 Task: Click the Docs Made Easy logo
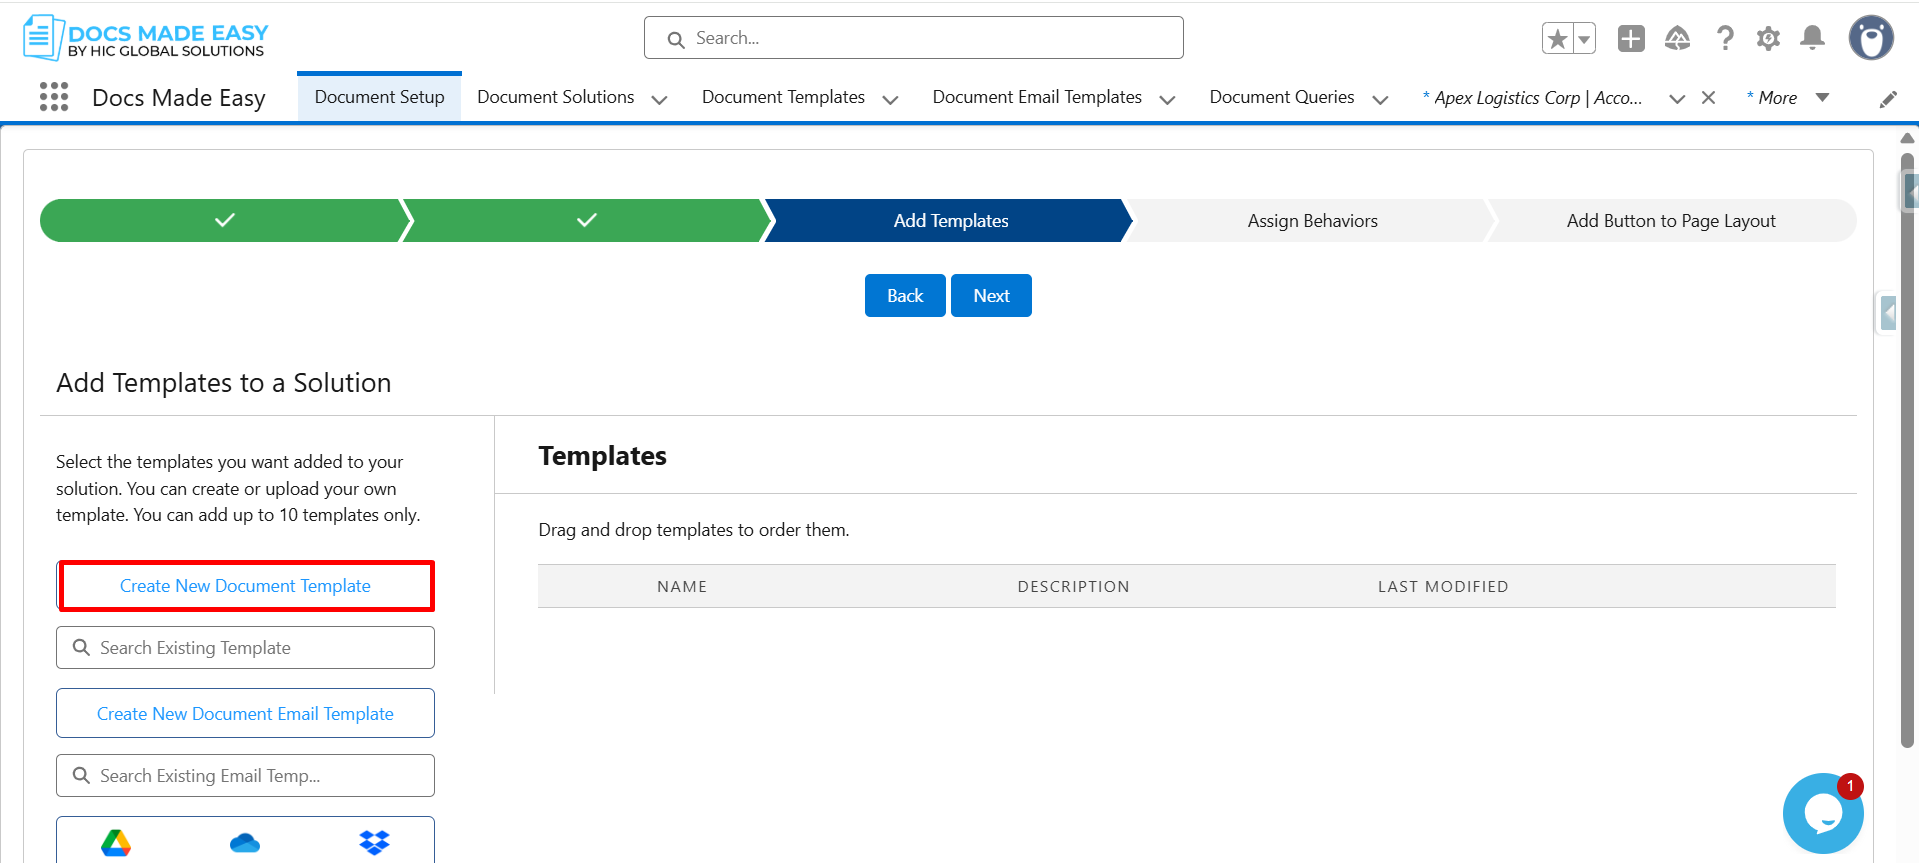click(146, 38)
